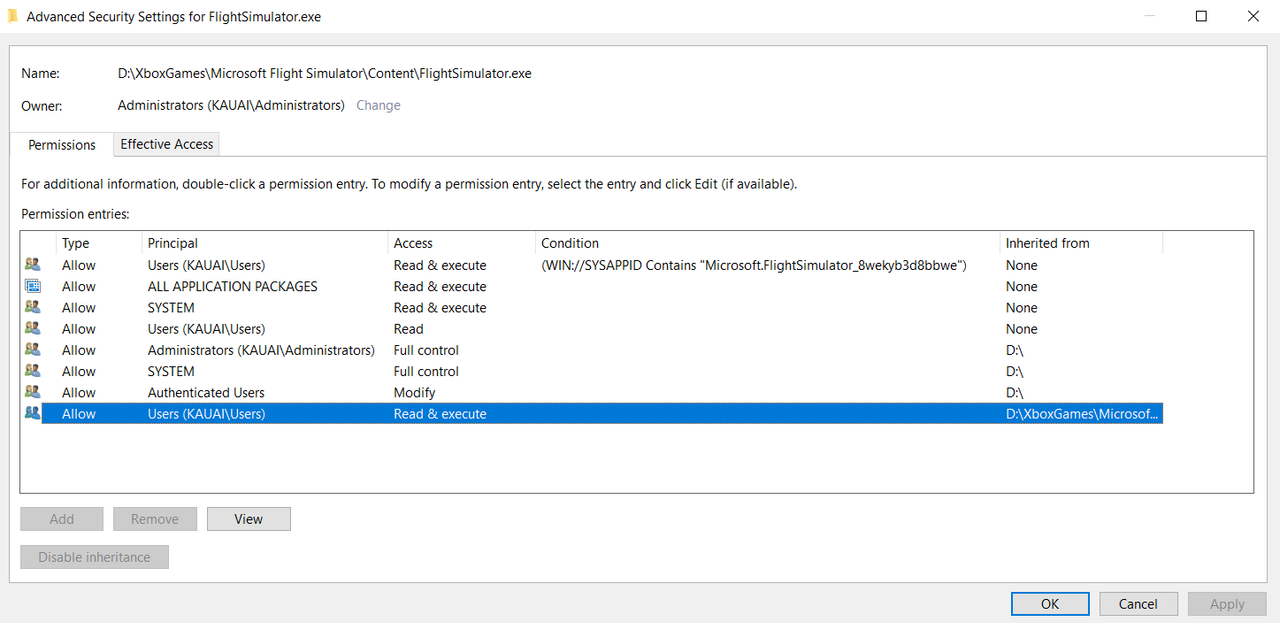Sort entries by the Type column header

pos(99,243)
